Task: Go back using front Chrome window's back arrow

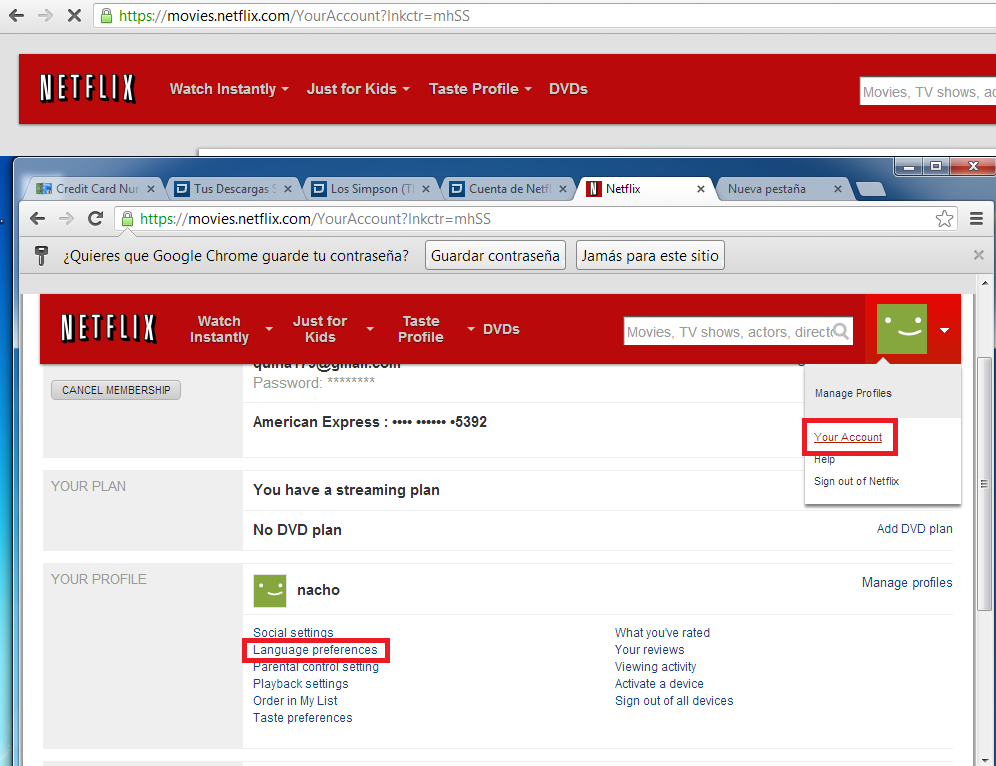Action: tap(37, 219)
